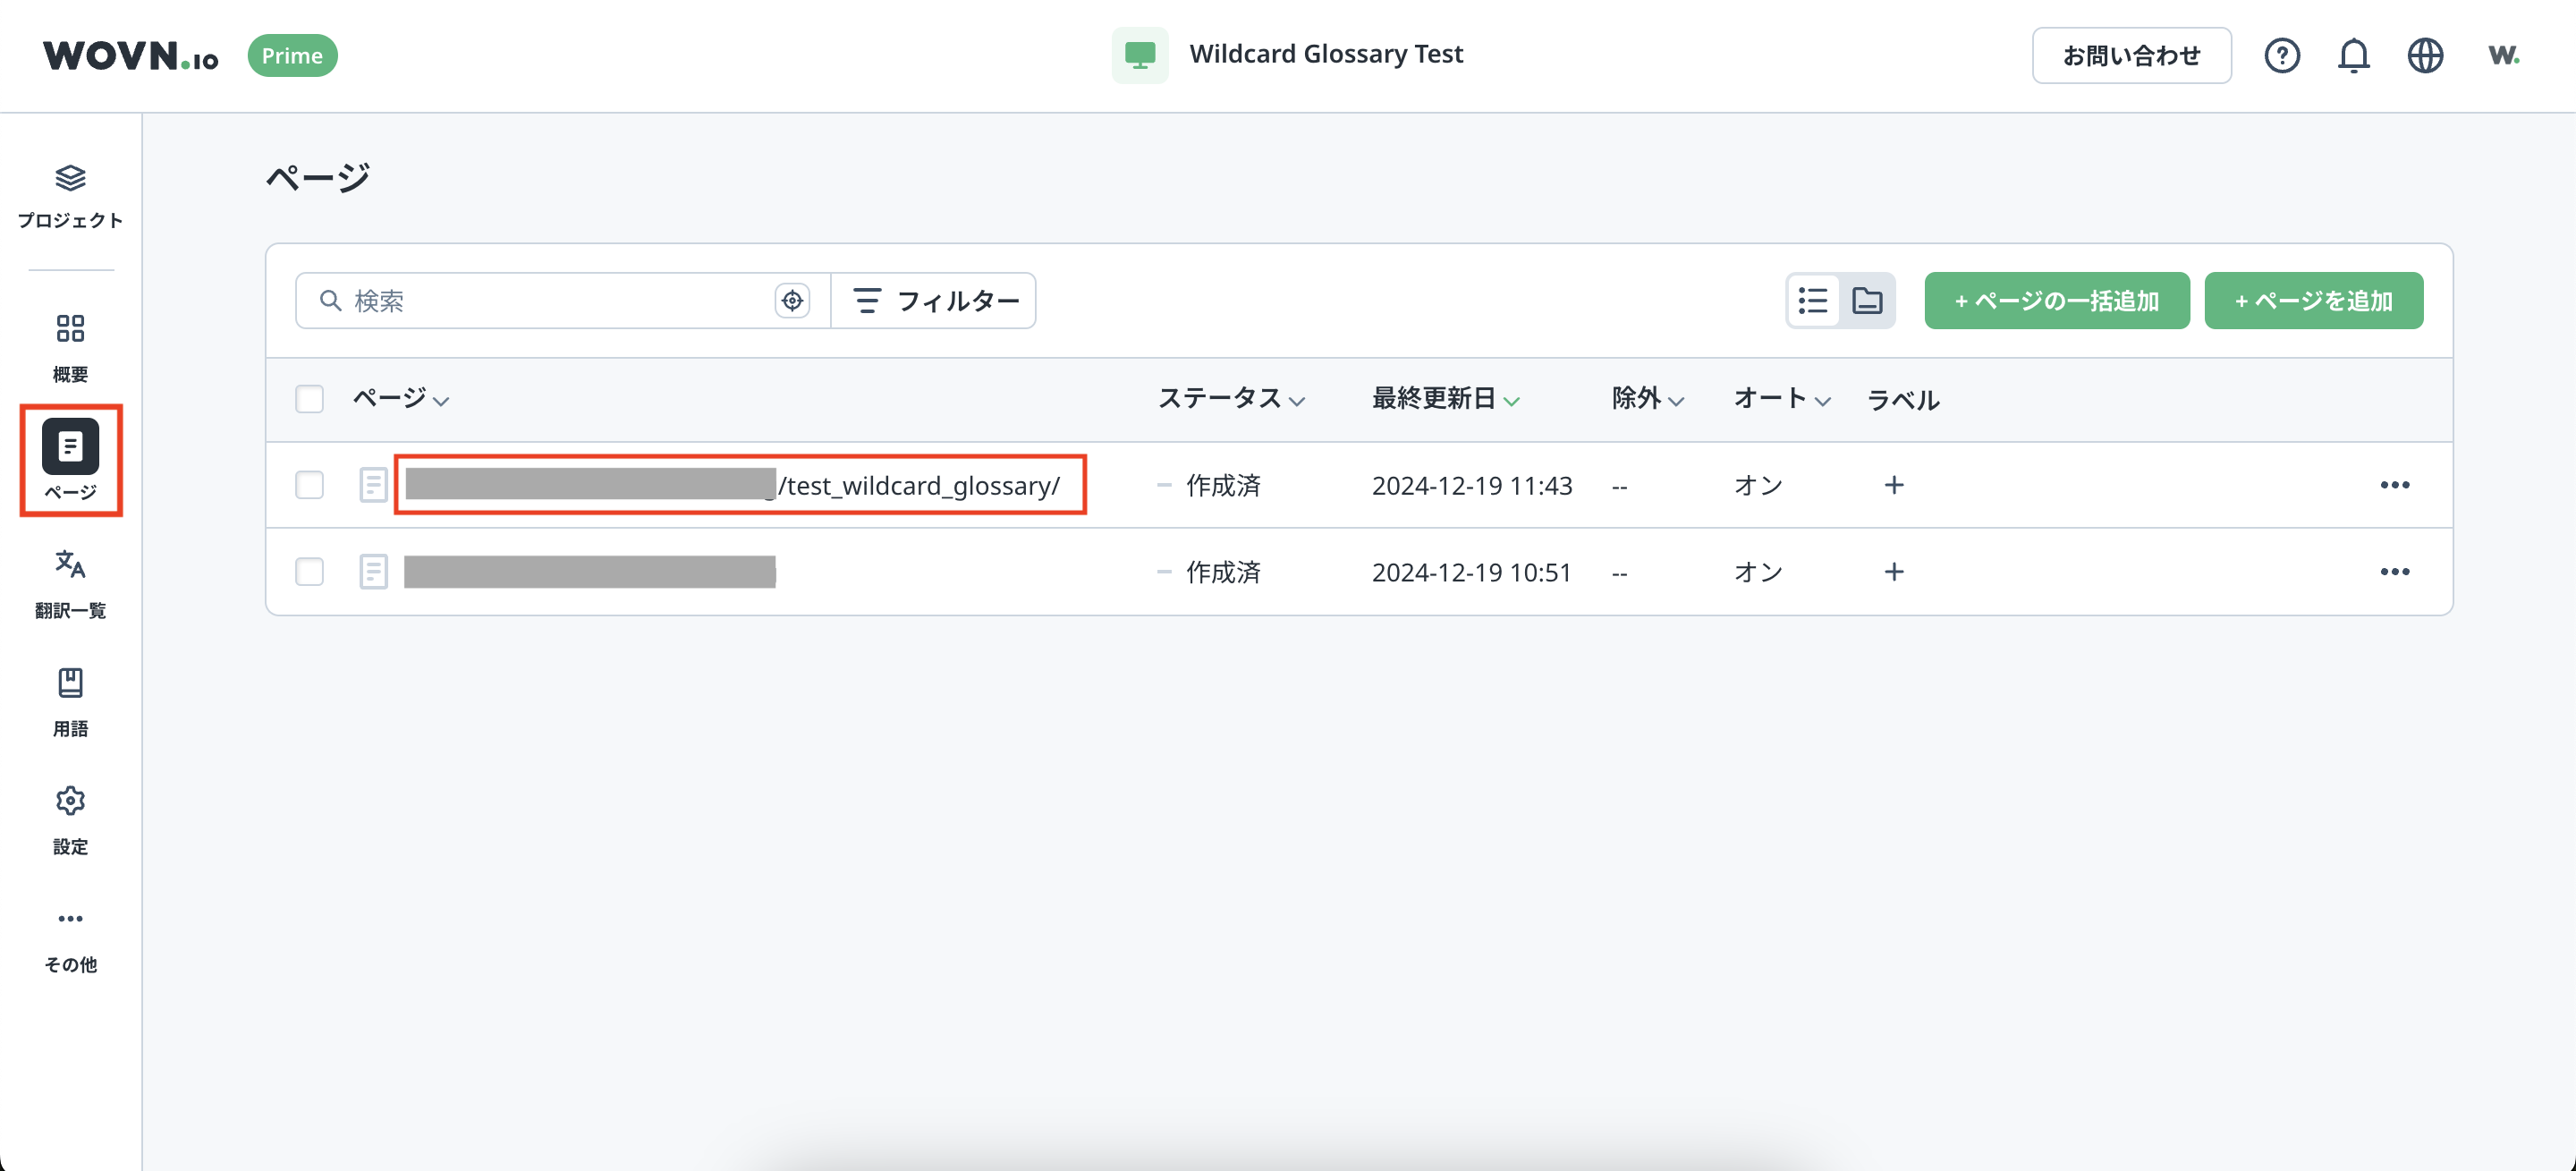The image size is (2576, 1171).
Task: Sort by 最終更新日 column chevron
Action: (x=1511, y=401)
